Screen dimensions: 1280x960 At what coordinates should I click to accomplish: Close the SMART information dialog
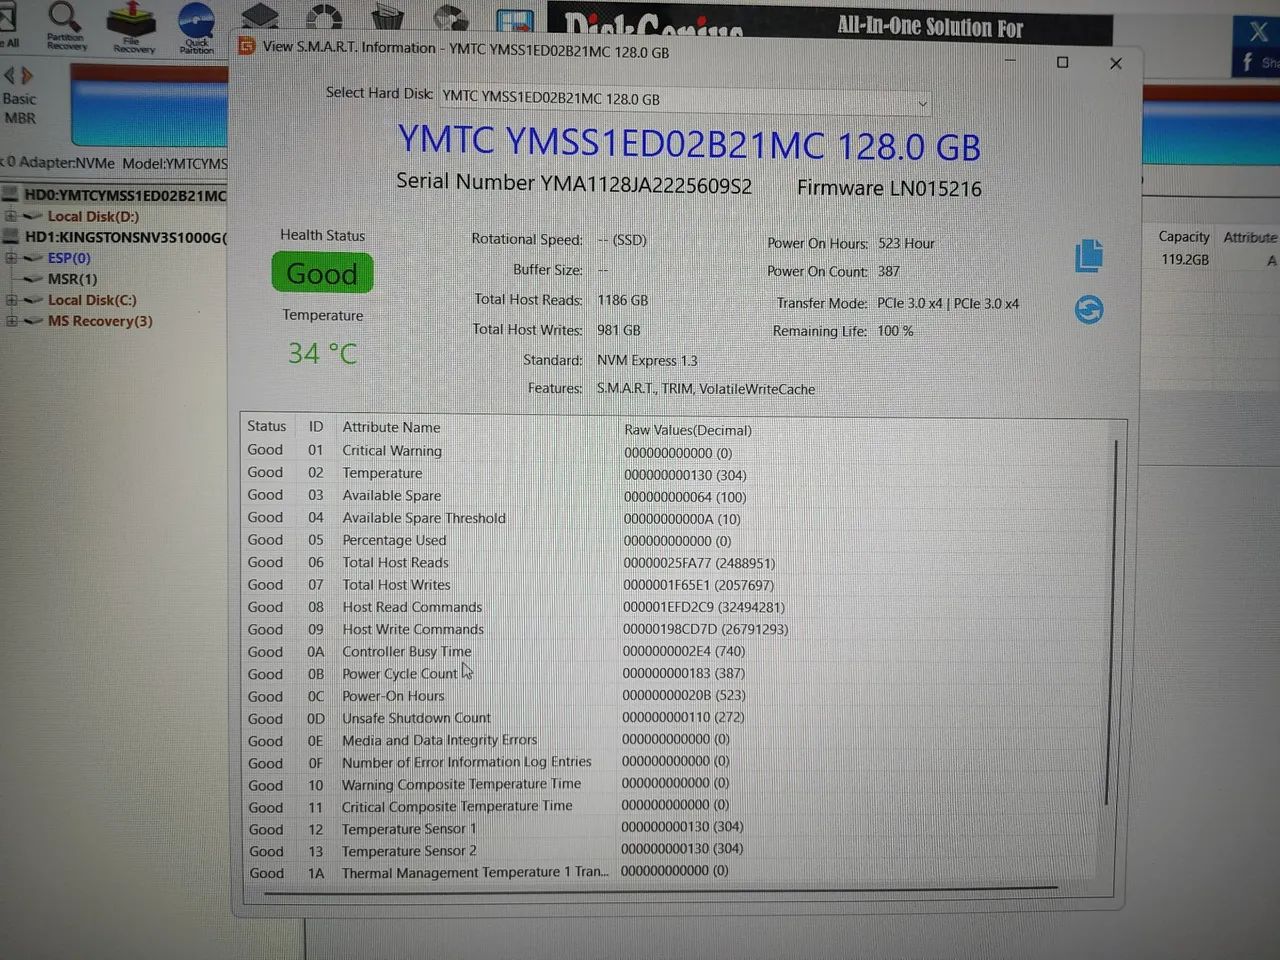(1116, 63)
